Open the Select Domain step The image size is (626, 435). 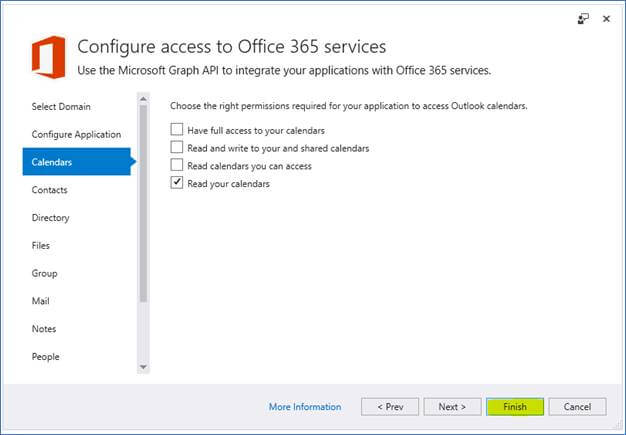(61, 107)
